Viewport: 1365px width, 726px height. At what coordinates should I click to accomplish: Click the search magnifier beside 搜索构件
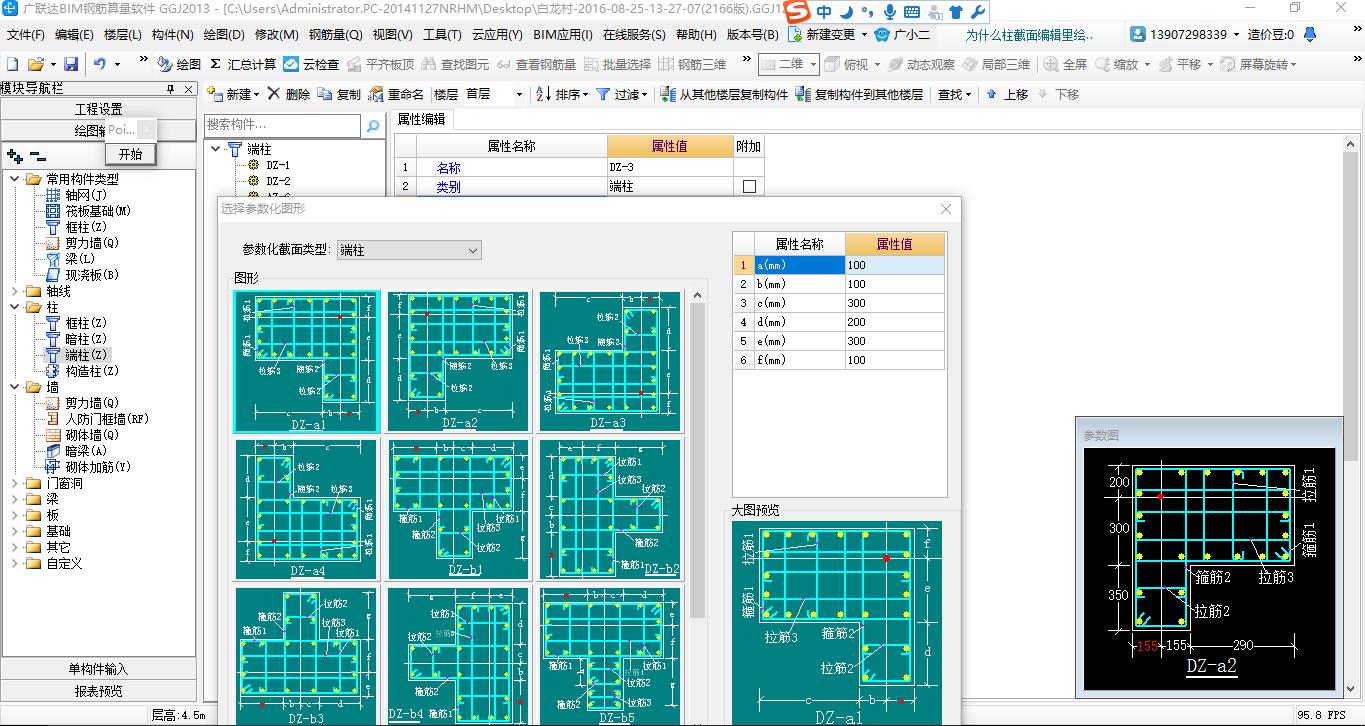[372, 126]
